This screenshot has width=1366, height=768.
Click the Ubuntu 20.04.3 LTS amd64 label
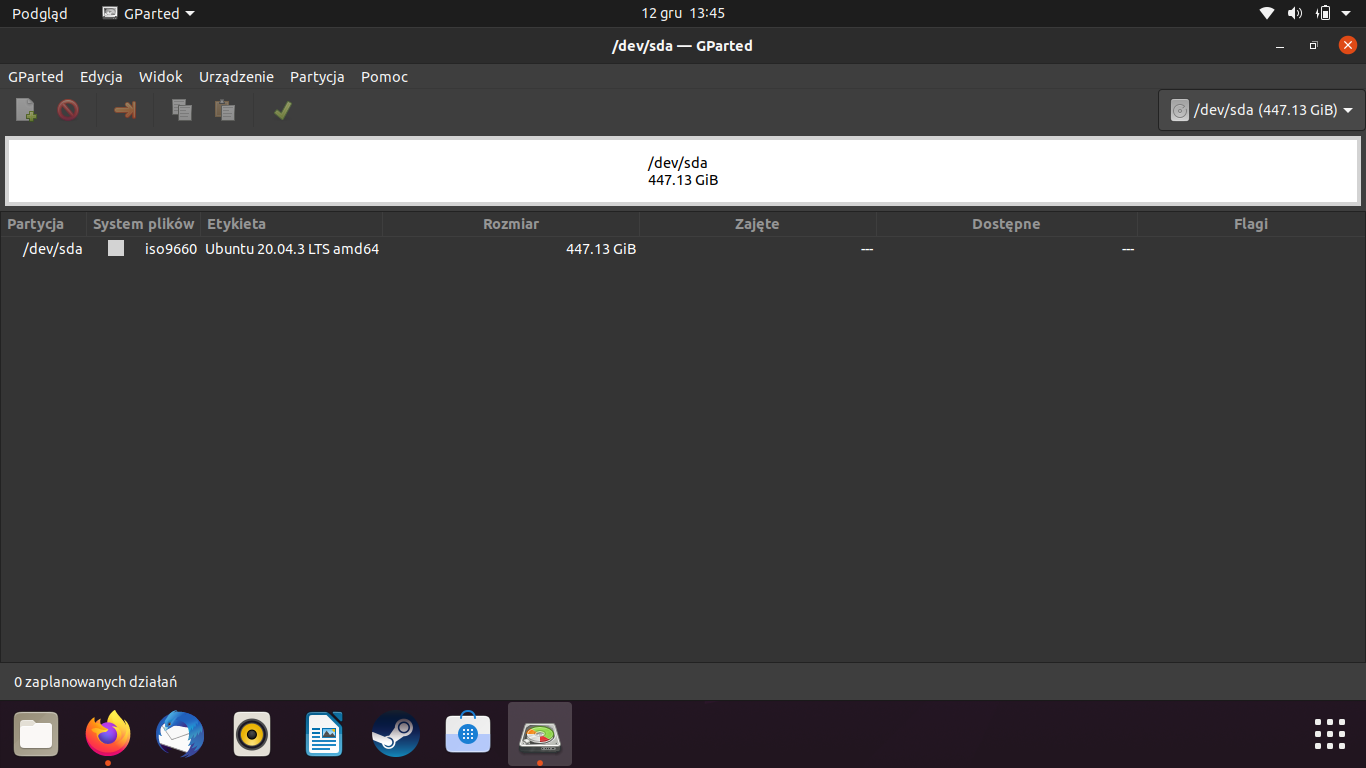click(292, 249)
